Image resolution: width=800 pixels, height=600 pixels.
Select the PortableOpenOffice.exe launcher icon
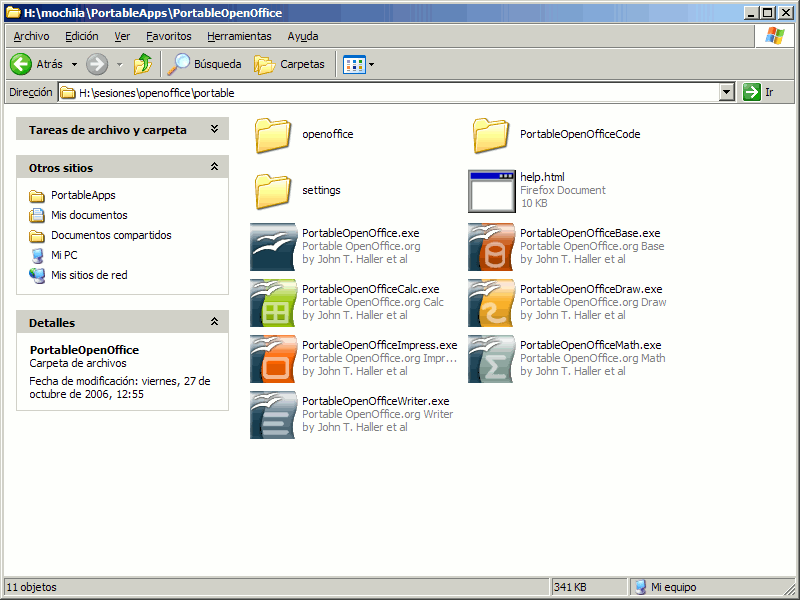tap(273, 247)
